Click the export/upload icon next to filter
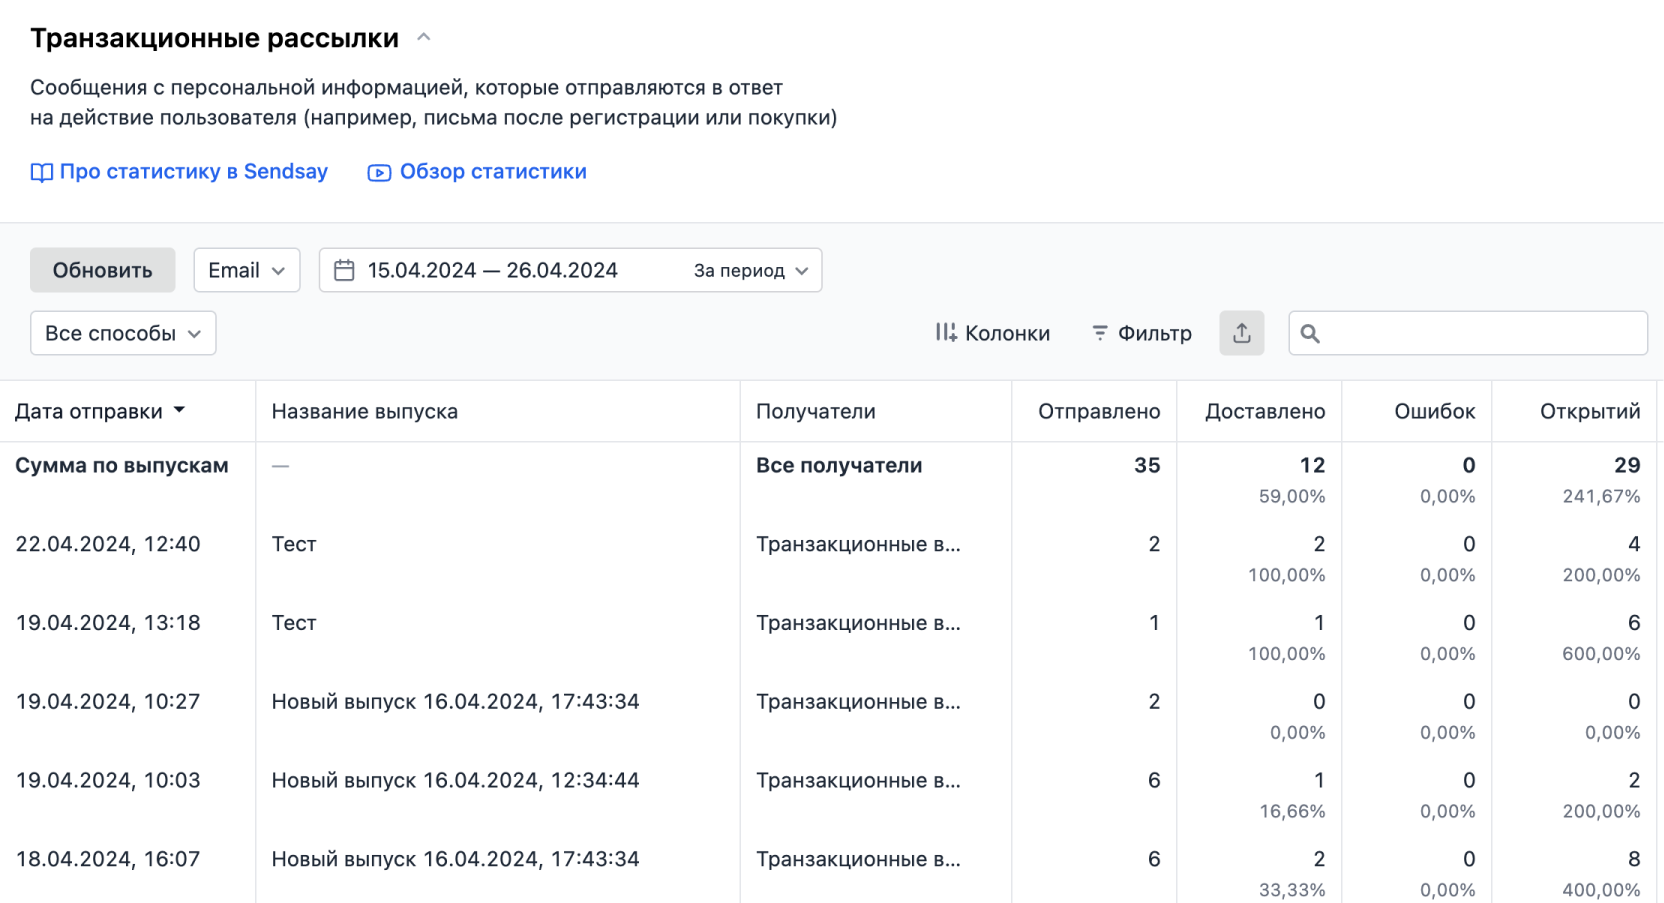 pos(1241,333)
